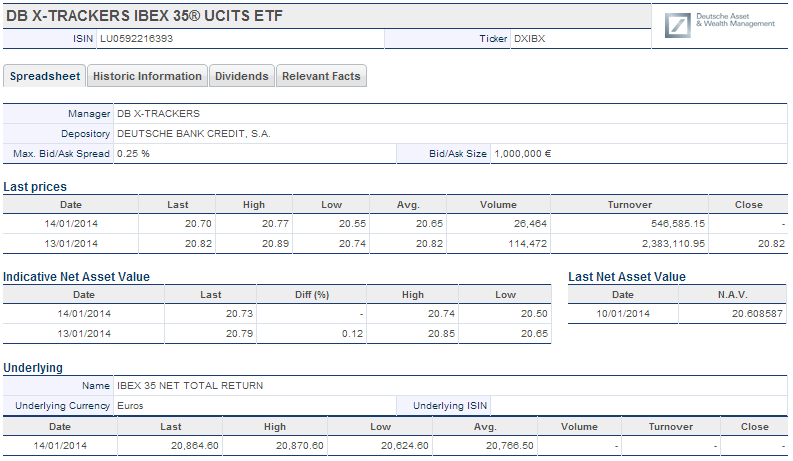Select NAV date 10/01/2014
This screenshot has width=793, height=461.
pos(623,313)
